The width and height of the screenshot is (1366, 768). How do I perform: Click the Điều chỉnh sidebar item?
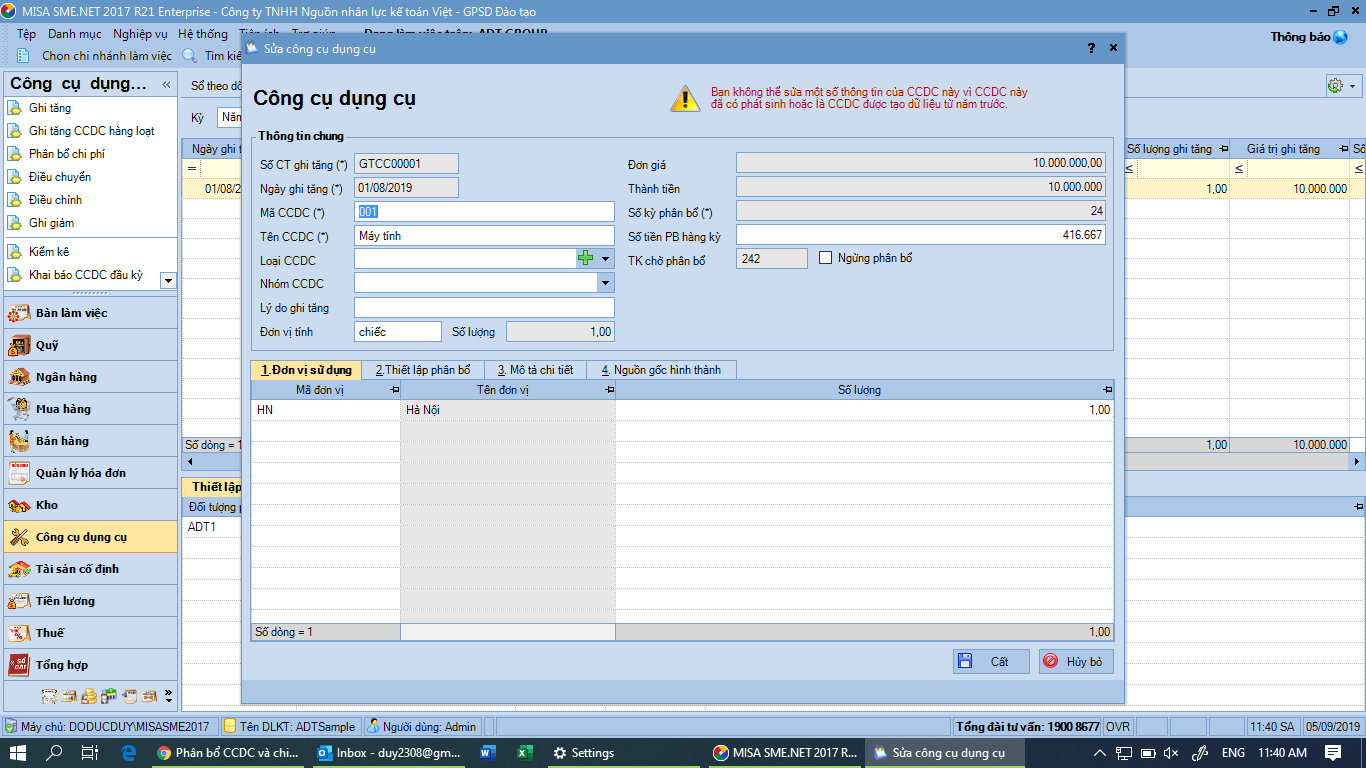[56, 200]
